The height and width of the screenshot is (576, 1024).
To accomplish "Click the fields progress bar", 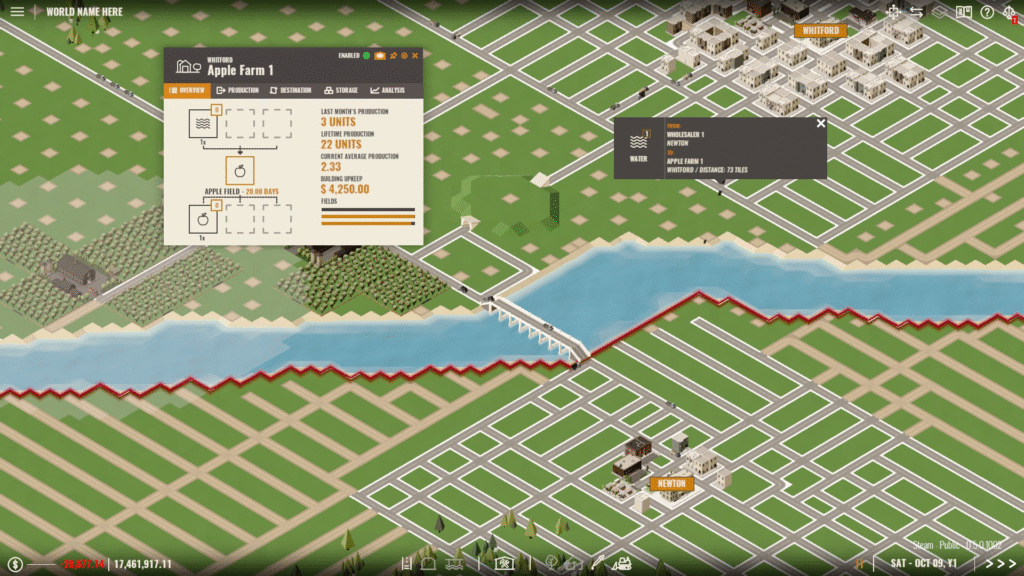I will (x=367, y=216).
